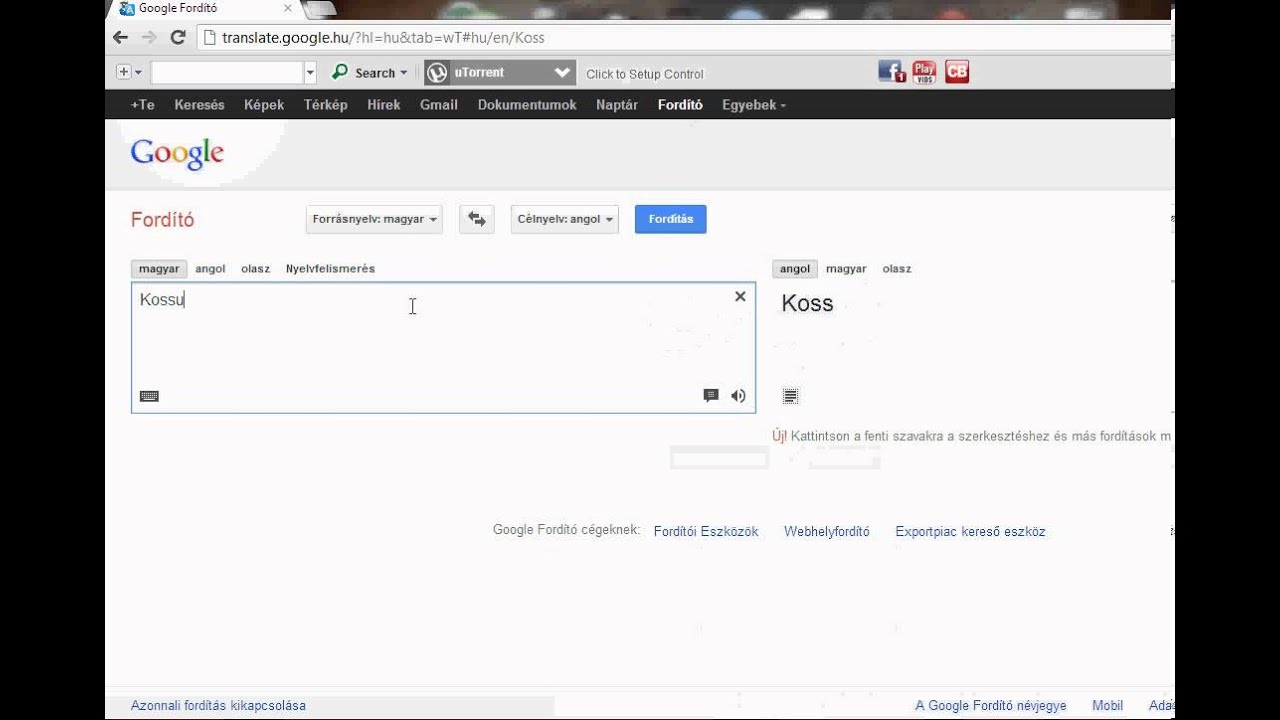The width and height of the screenshot is (1280, 720).
Task: Expand the Forrásnyelv: magyar dropdown
Action: tap(375, 219)
